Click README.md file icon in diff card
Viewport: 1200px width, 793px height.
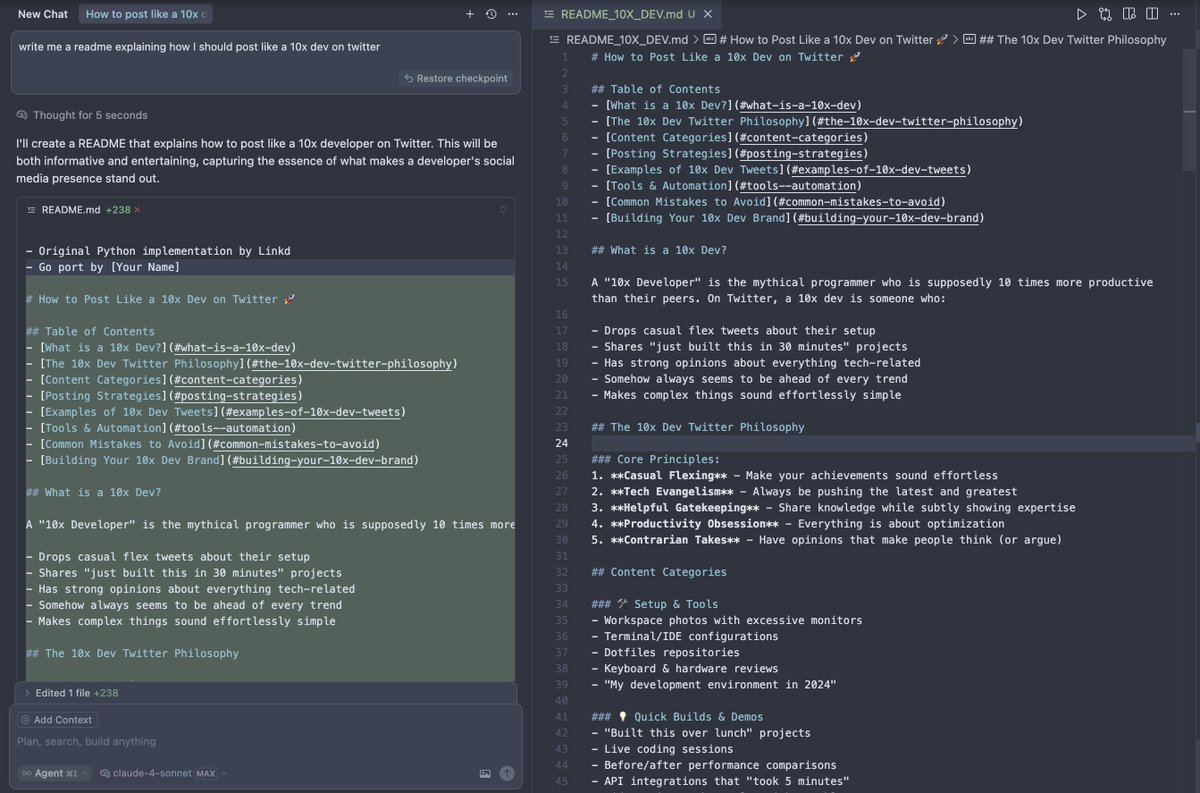31,210
